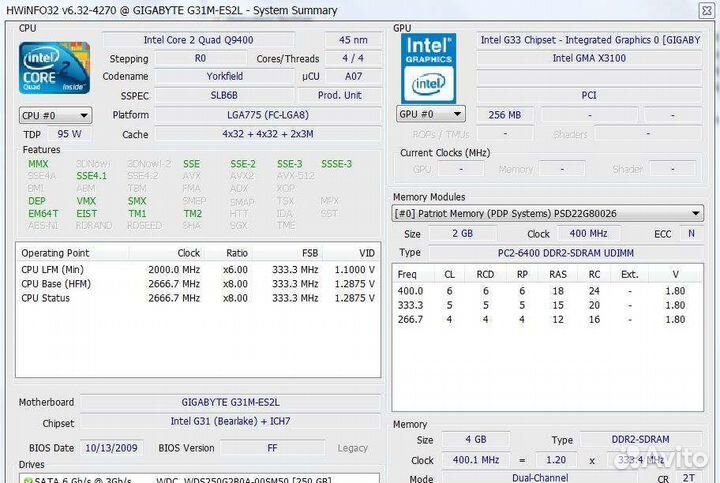Click the BIOS Version FF field
This screenshot has width=720, height=483.
pos(272,448)
